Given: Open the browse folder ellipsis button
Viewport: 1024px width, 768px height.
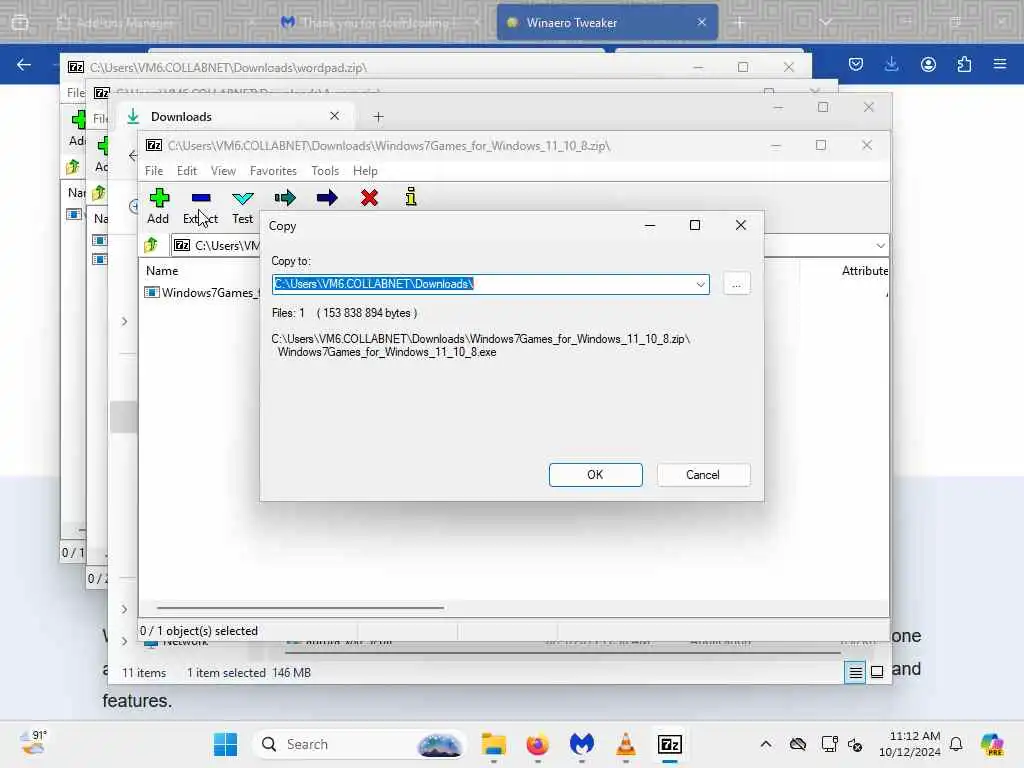Looking at the screenshot, I should [736, 284].
